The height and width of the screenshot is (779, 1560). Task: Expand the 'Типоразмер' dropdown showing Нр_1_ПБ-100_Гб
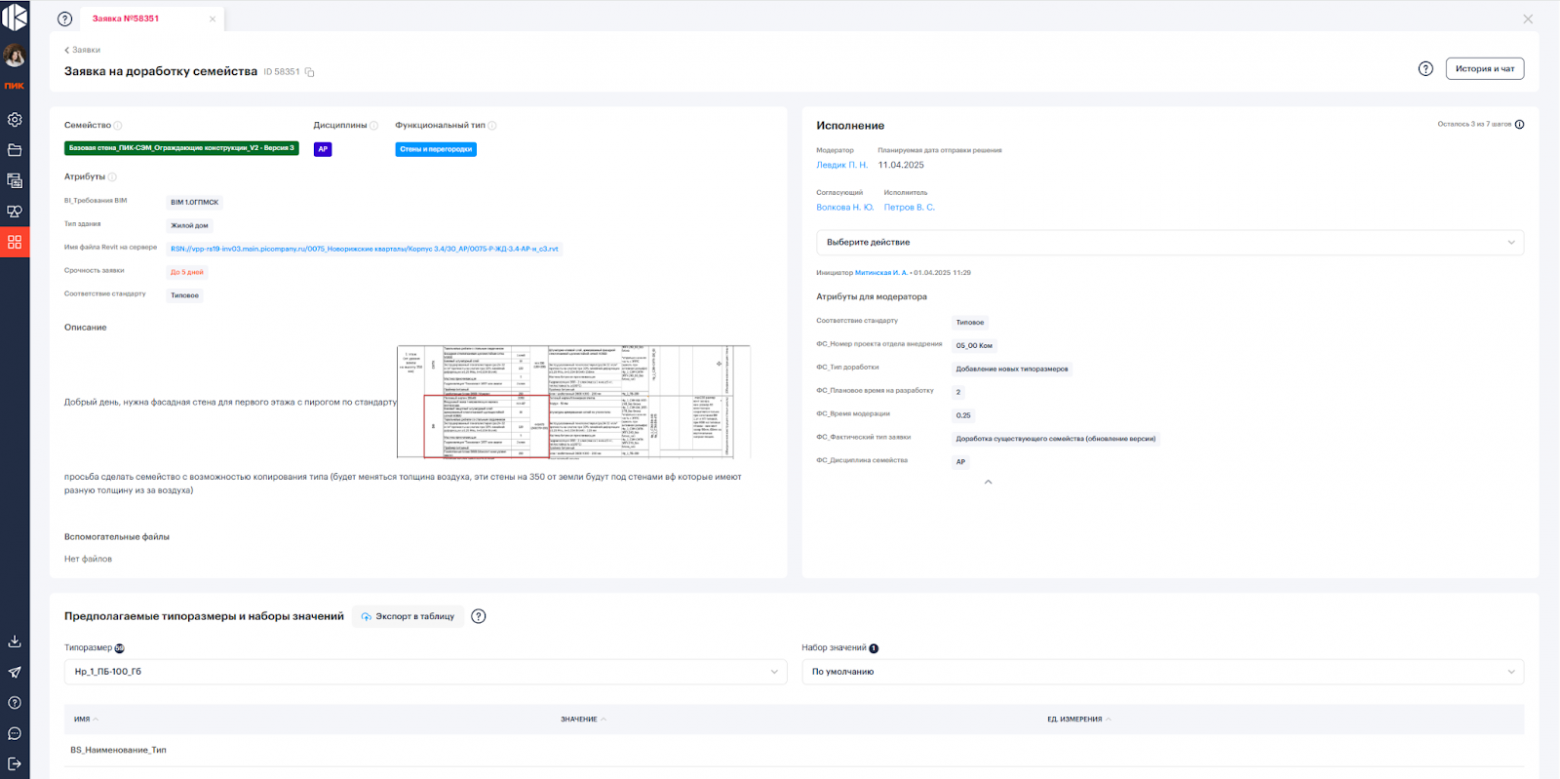pos(425,672)
